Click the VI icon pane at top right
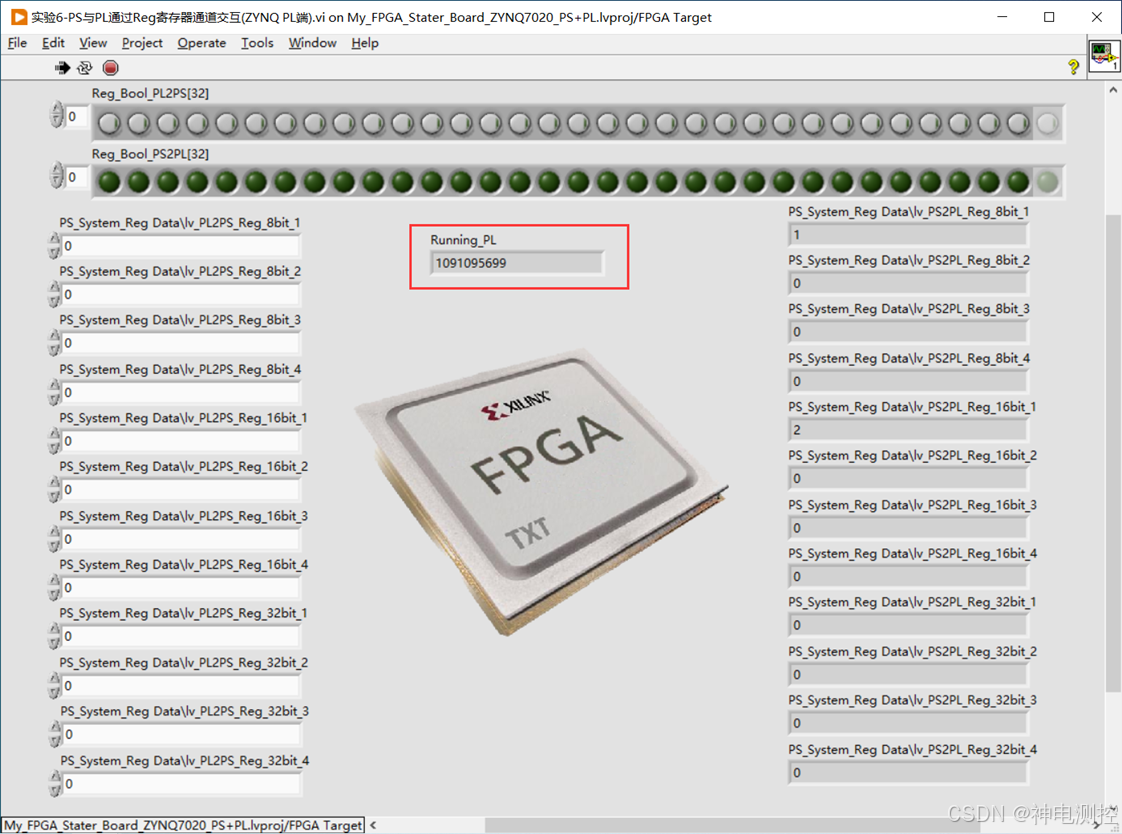The image size is (1122, 834). pyautogui.click(x=1104, y=56)
